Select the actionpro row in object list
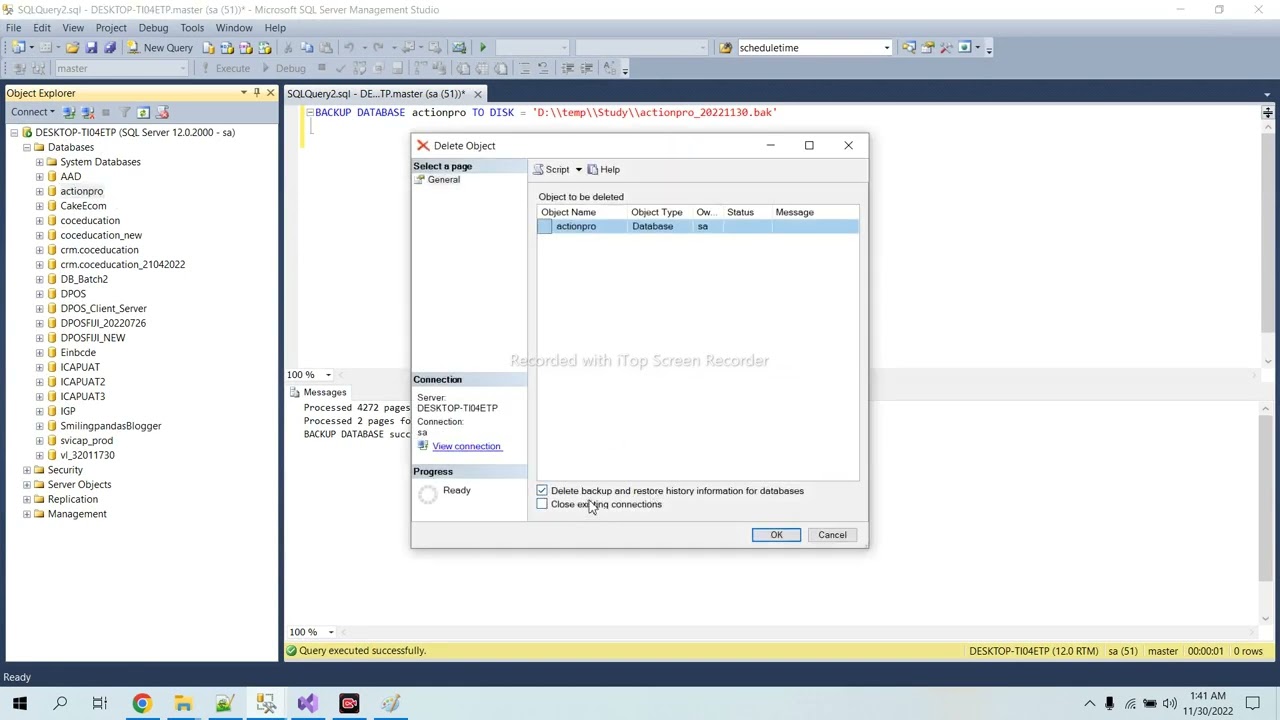The width and height of the screenshot is (1280, 720). (x=697, y=227)
